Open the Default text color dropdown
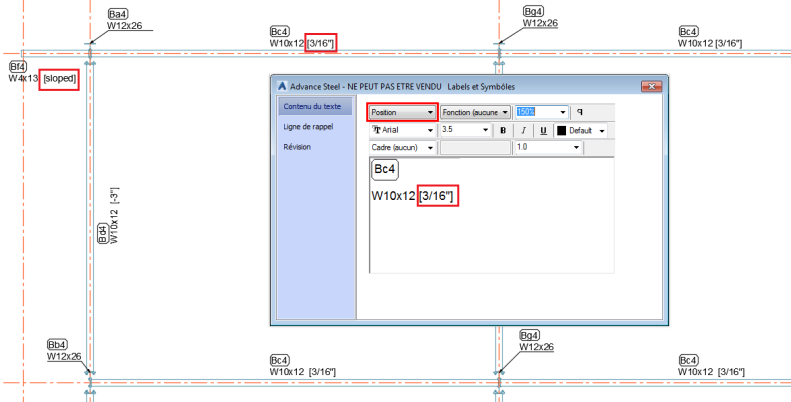Screen dimensions: 791x402 581,131
